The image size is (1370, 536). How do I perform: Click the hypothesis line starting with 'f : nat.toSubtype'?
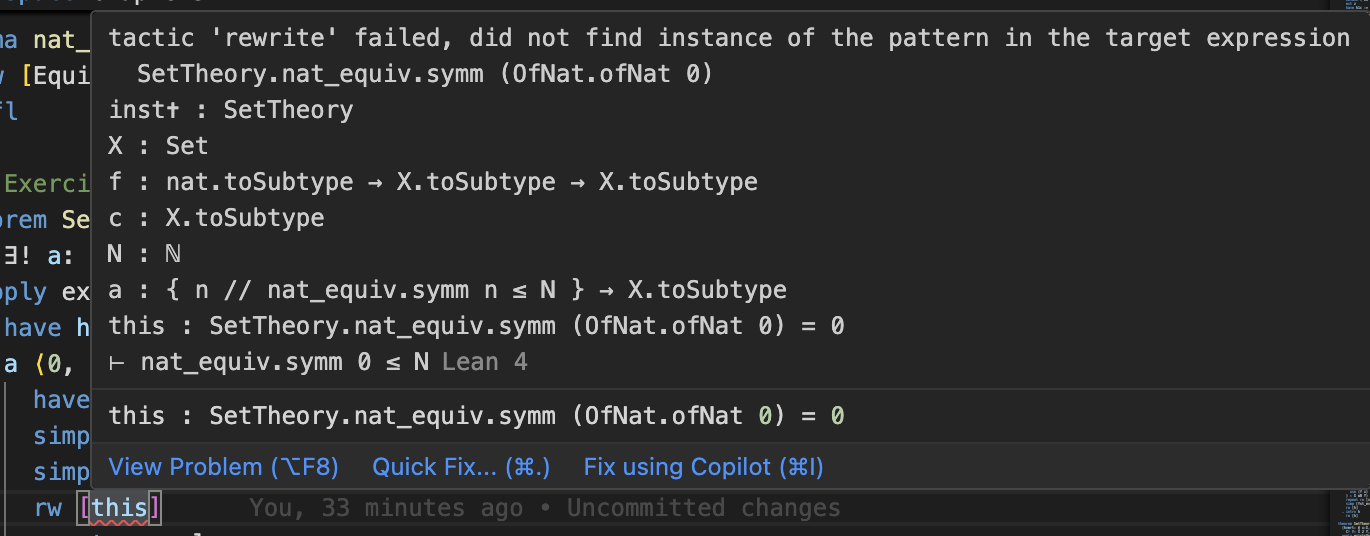(432, 182)
